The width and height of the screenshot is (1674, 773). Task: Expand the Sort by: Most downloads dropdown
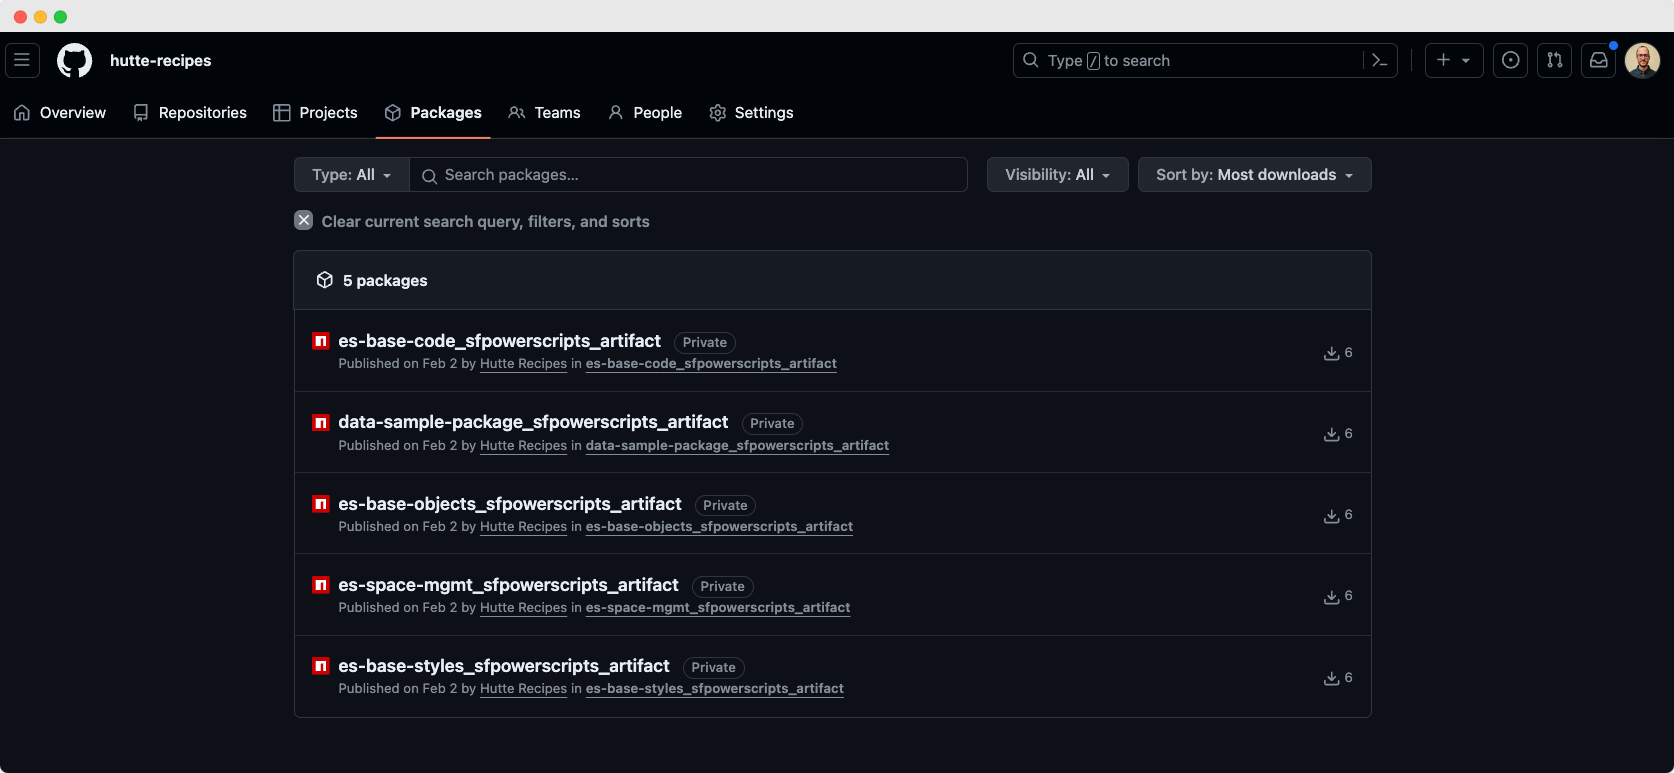pyautogui.click(x=1254, y=175)
